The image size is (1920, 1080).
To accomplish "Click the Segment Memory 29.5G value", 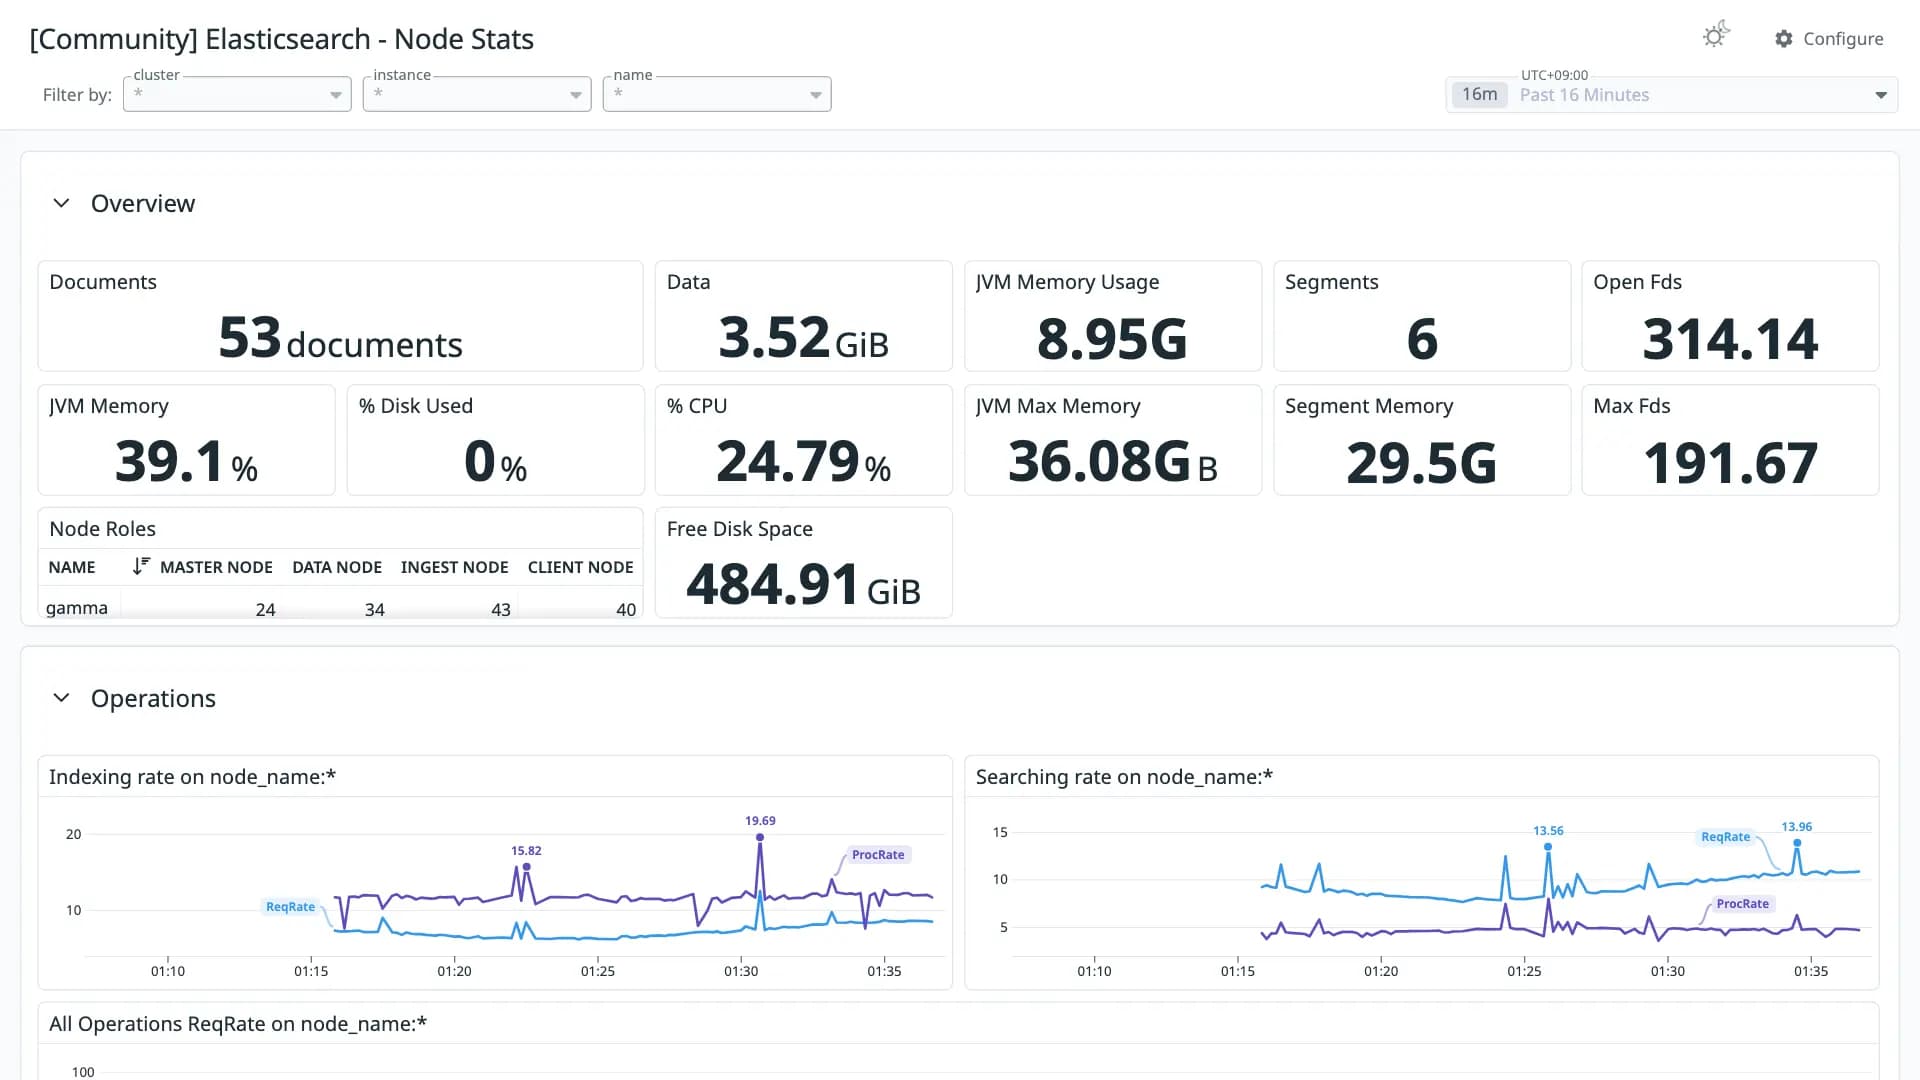I will tap(1422, 463).
